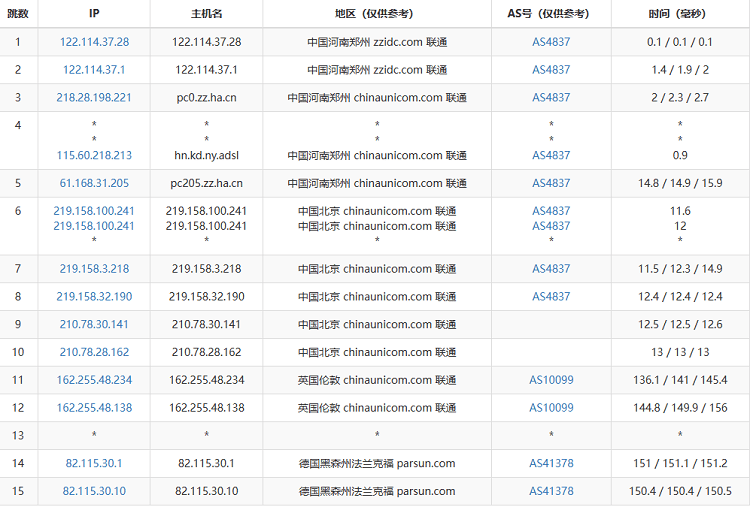Screen dimensions: 750x507
Task: Open the AS41378 link in hop 15 row
Action: click(x=551, y=491)
